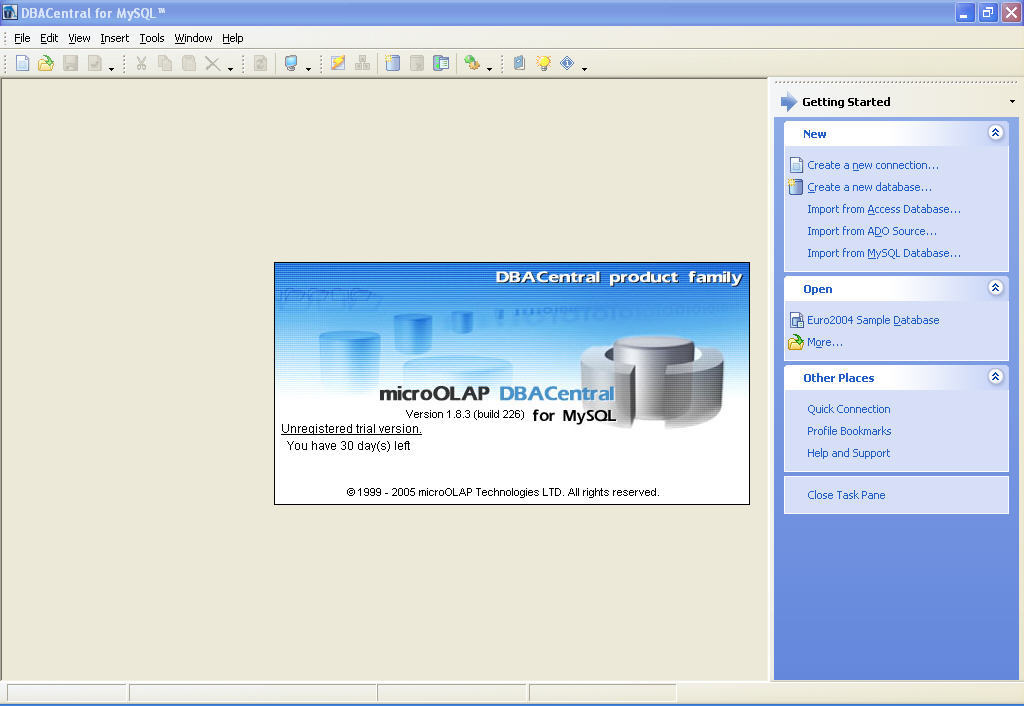Open the File menu
This screenshot has height=706, width=1024.
pos(22,38)
